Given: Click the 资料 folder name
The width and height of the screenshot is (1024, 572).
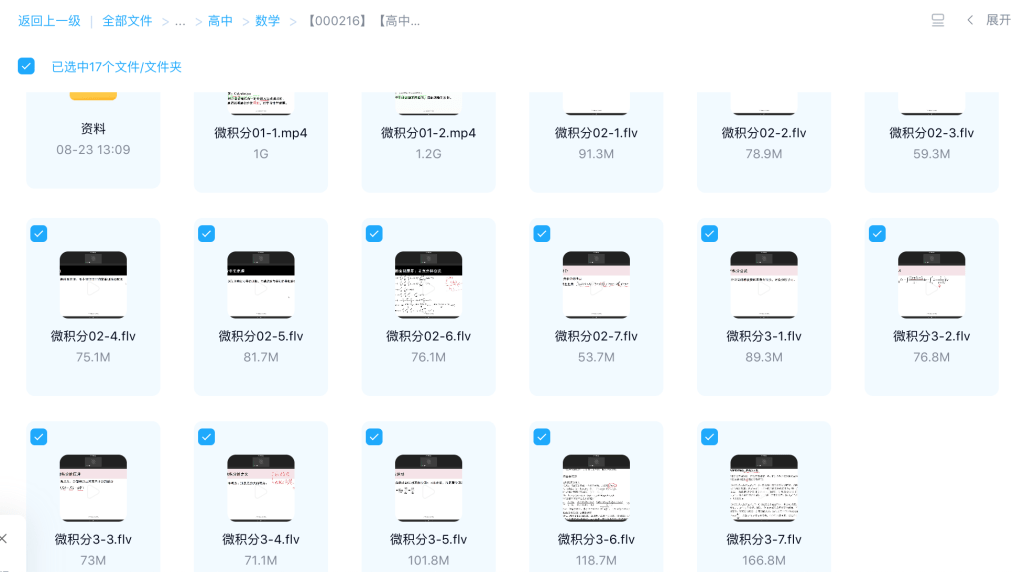Looking at the screenshot, I should point(93,129).
